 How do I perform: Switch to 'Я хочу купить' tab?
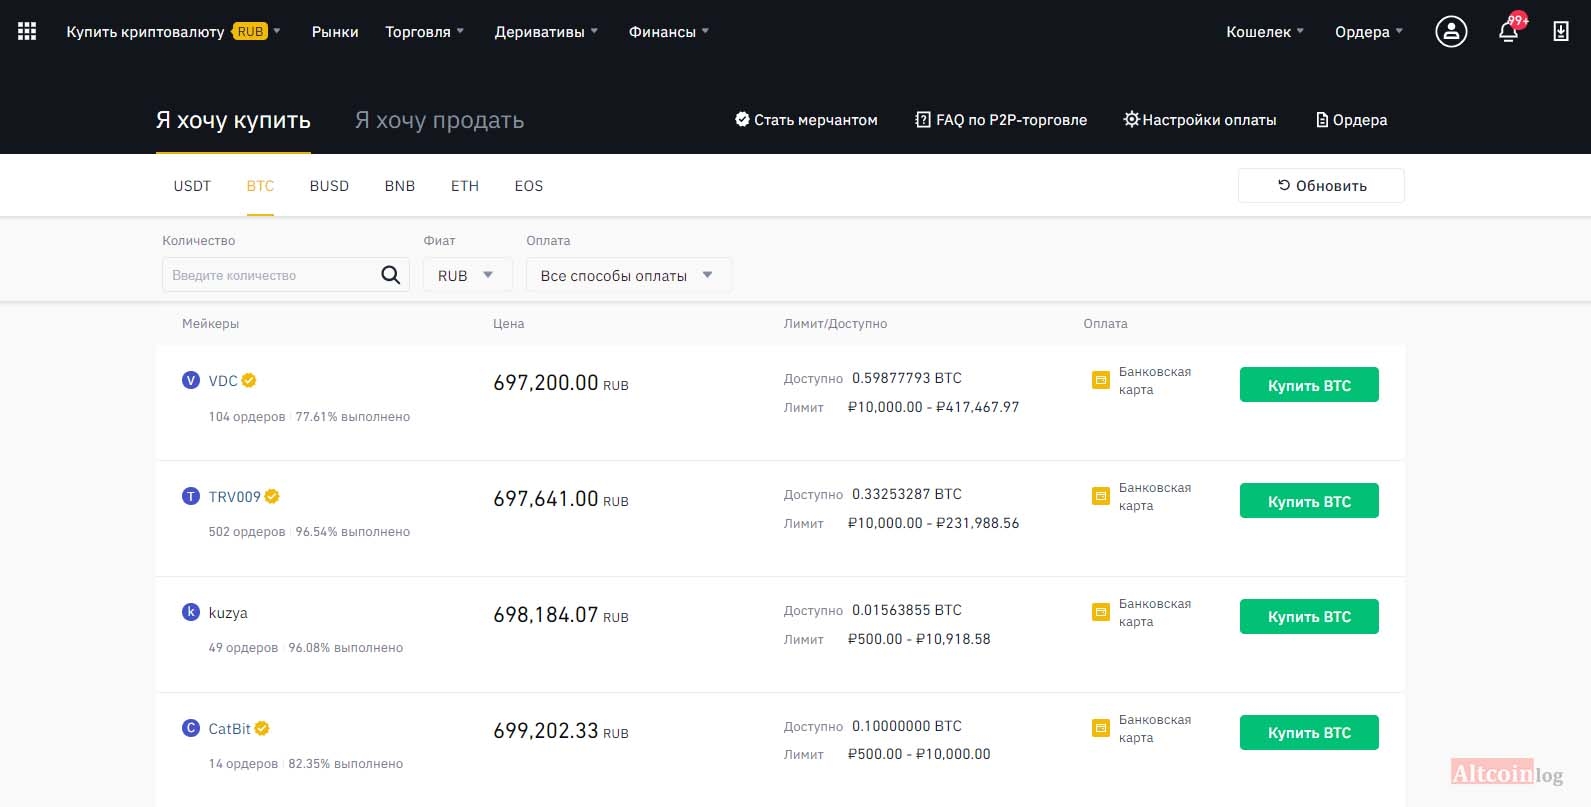click(233, 120)
